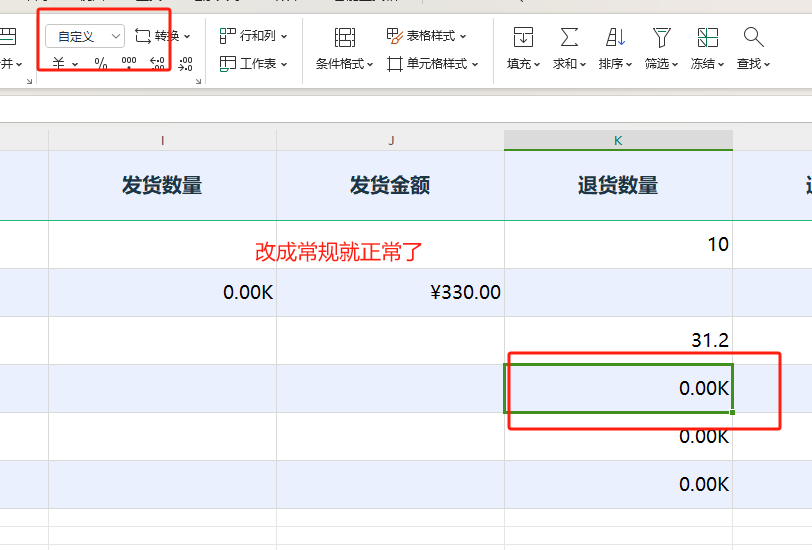Screen dimensions: 812x550
Task: Expand the 冻结 dropdown label
Action: pos(707,64)
